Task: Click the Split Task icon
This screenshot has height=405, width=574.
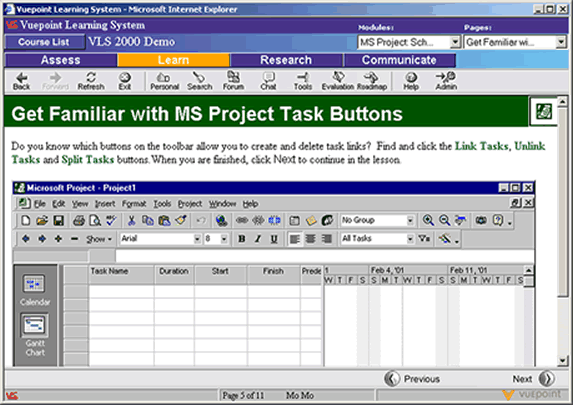Action: pos(274,220)
